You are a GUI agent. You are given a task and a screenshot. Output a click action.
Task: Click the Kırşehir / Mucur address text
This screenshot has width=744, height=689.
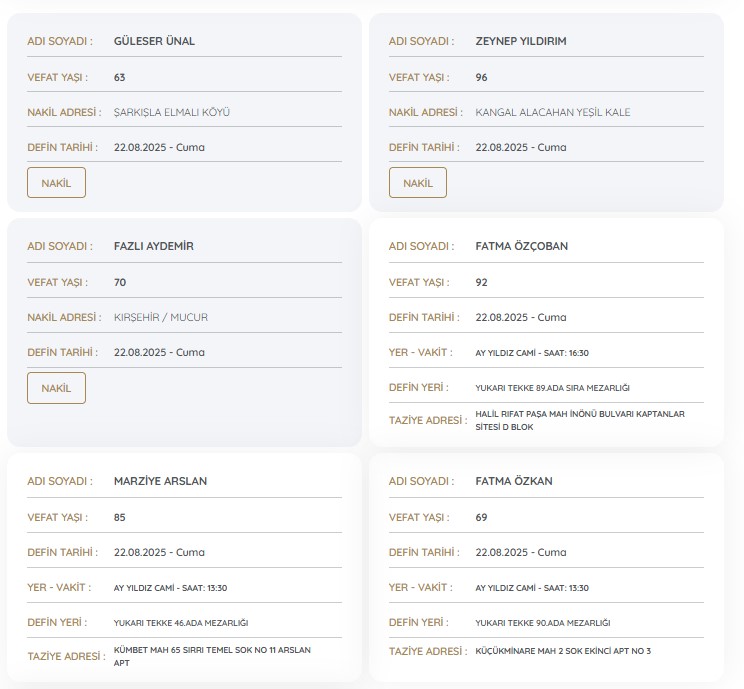pyautogui.click(x=161, y=317)
